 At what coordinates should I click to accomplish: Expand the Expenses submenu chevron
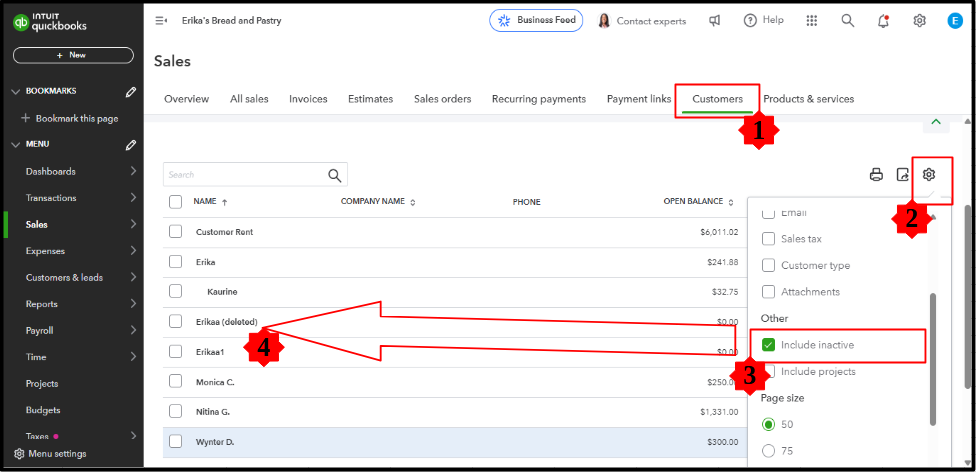(x=133, y=251)
